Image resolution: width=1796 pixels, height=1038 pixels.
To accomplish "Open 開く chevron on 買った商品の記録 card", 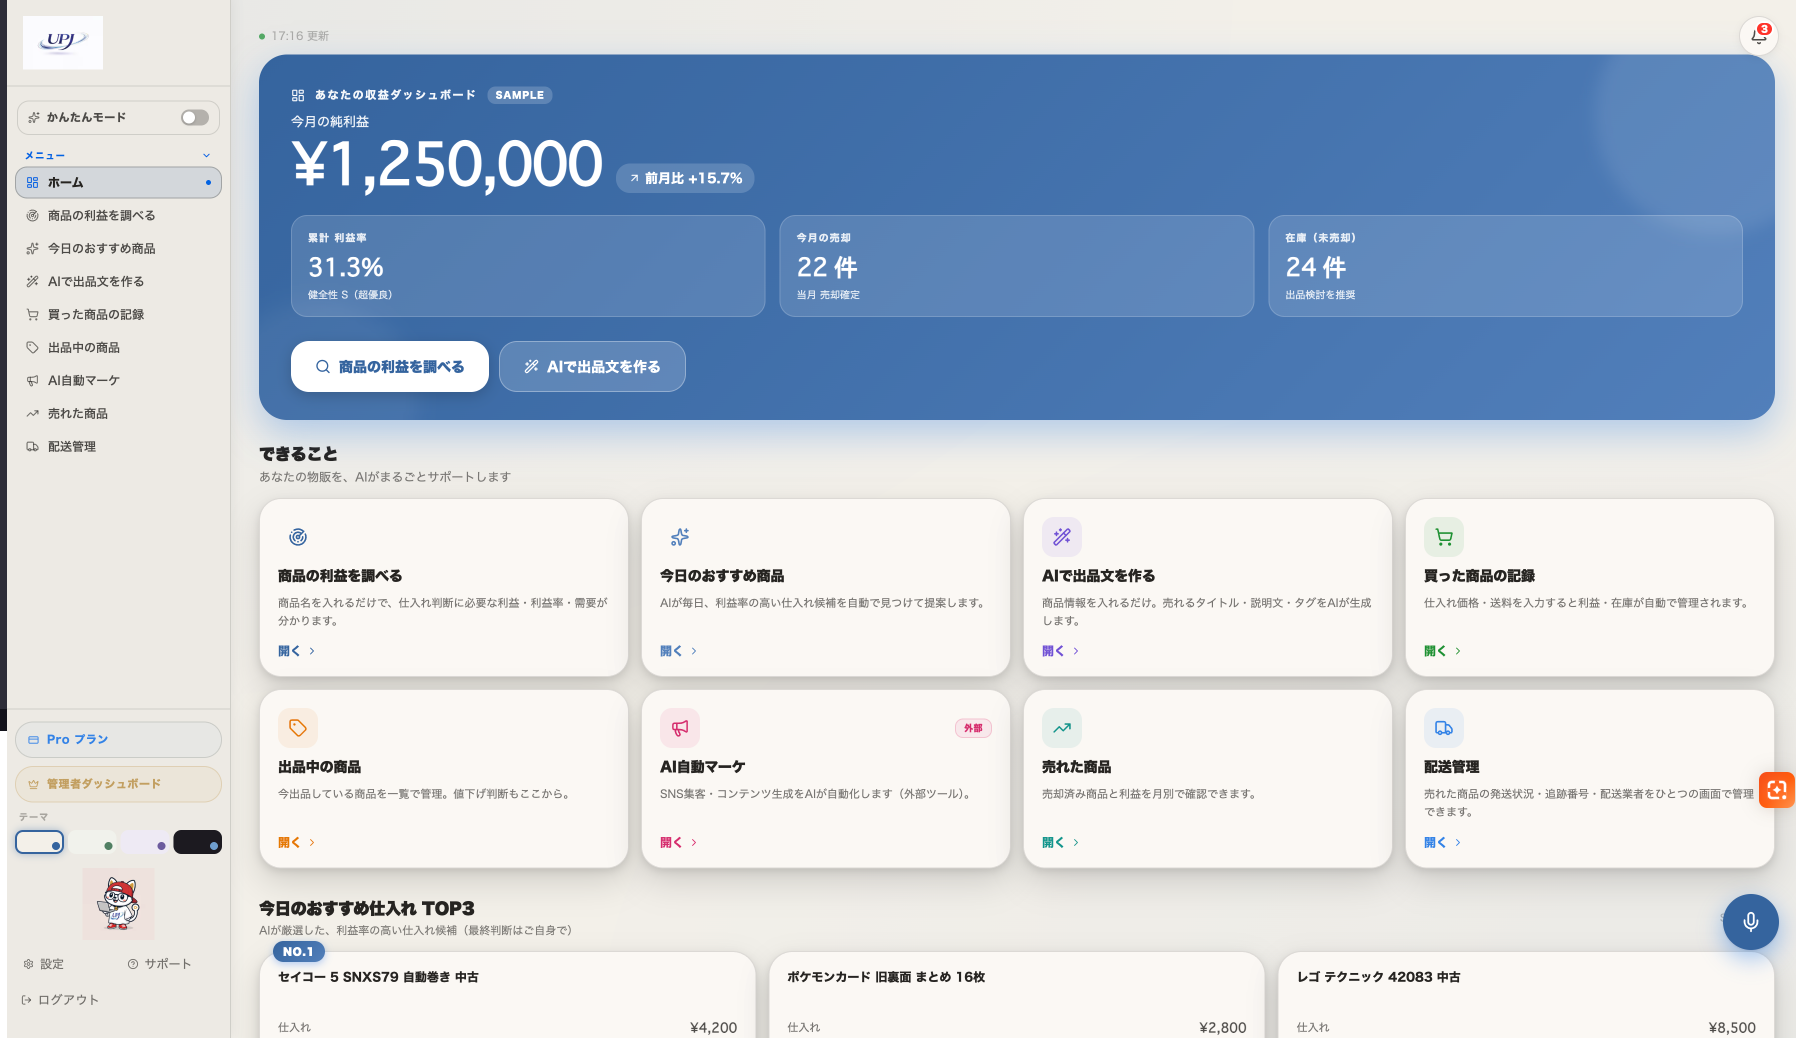I will click(1458, 651).
